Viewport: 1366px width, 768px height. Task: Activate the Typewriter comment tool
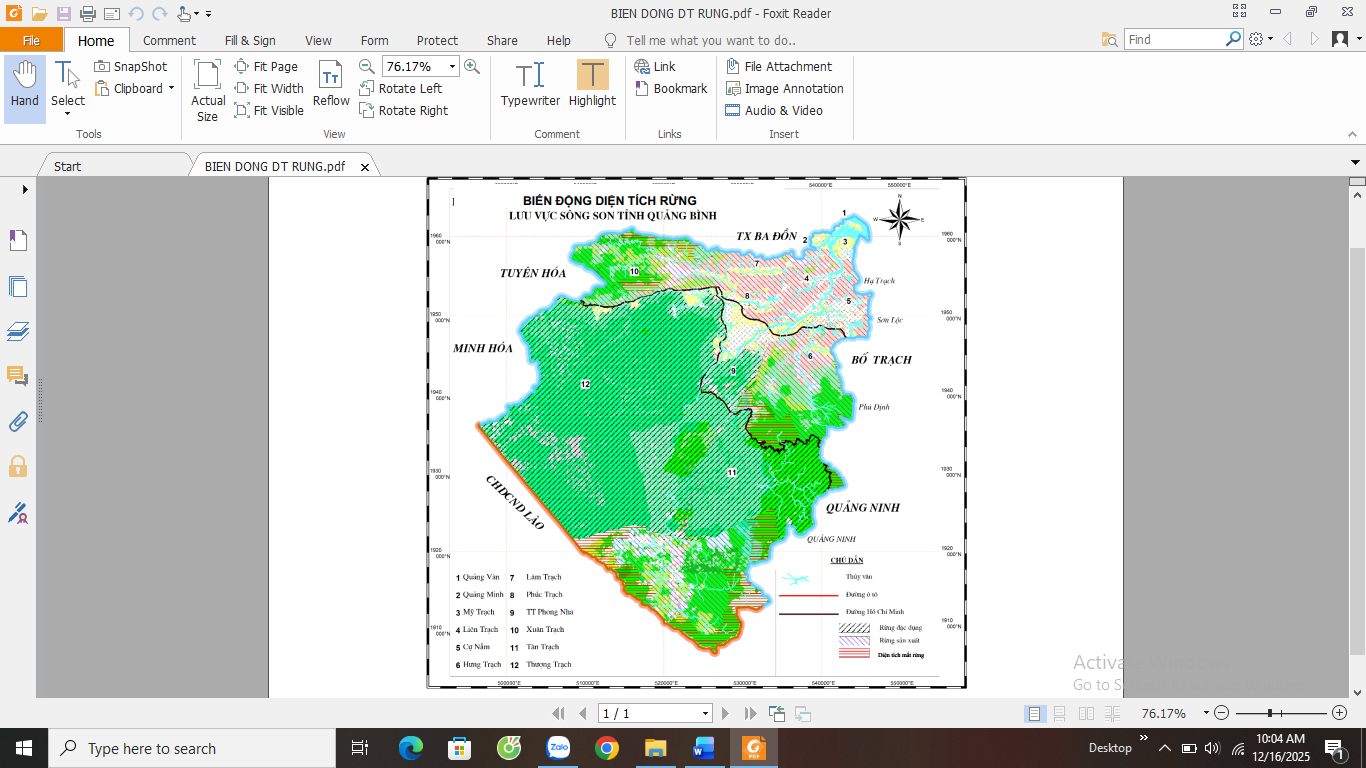pyautogui.click(x=530, y=85)
